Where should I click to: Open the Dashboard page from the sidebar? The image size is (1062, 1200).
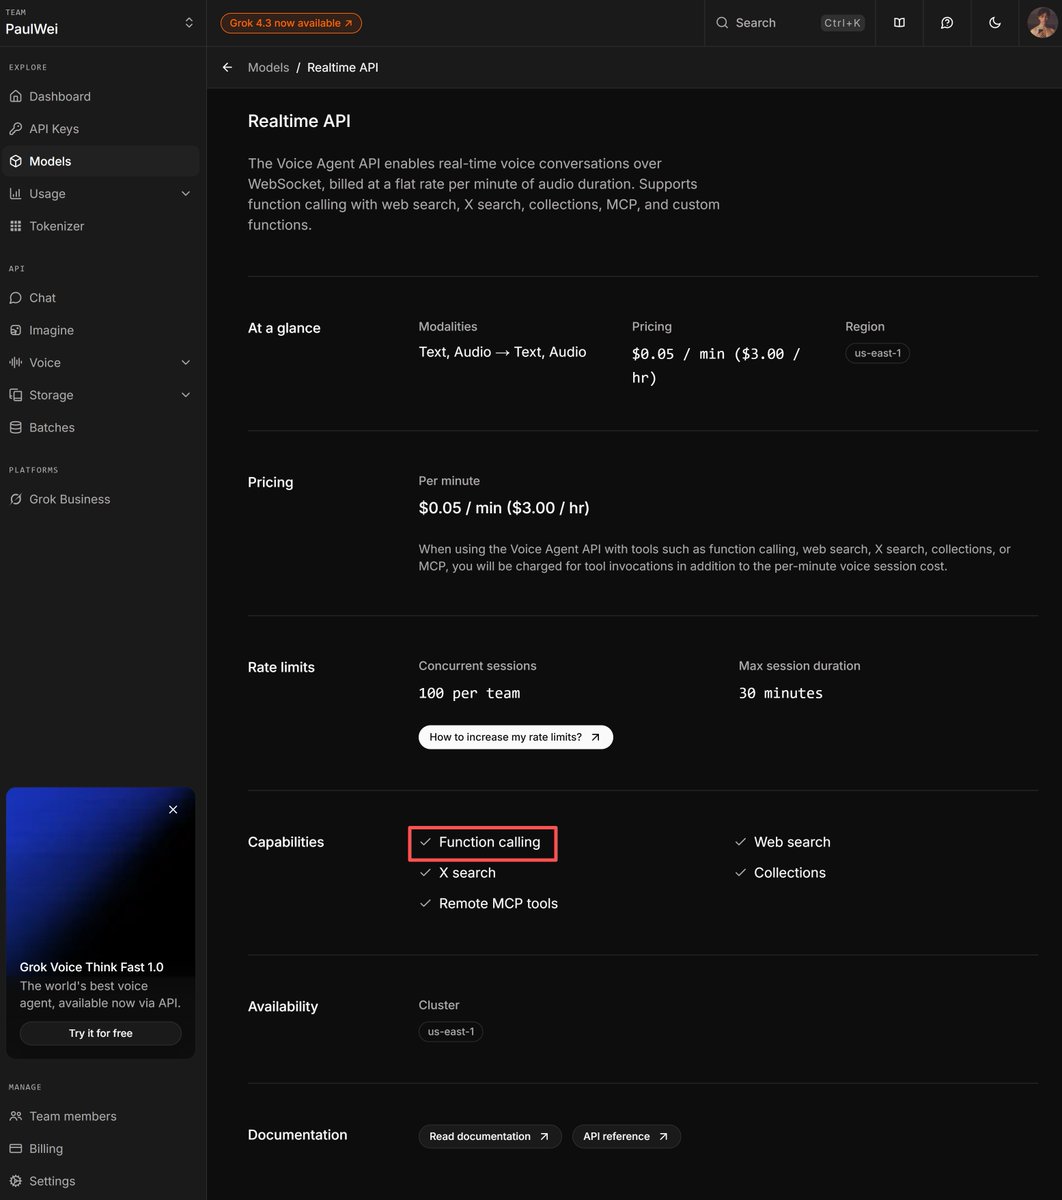click(x=100, y=96)
